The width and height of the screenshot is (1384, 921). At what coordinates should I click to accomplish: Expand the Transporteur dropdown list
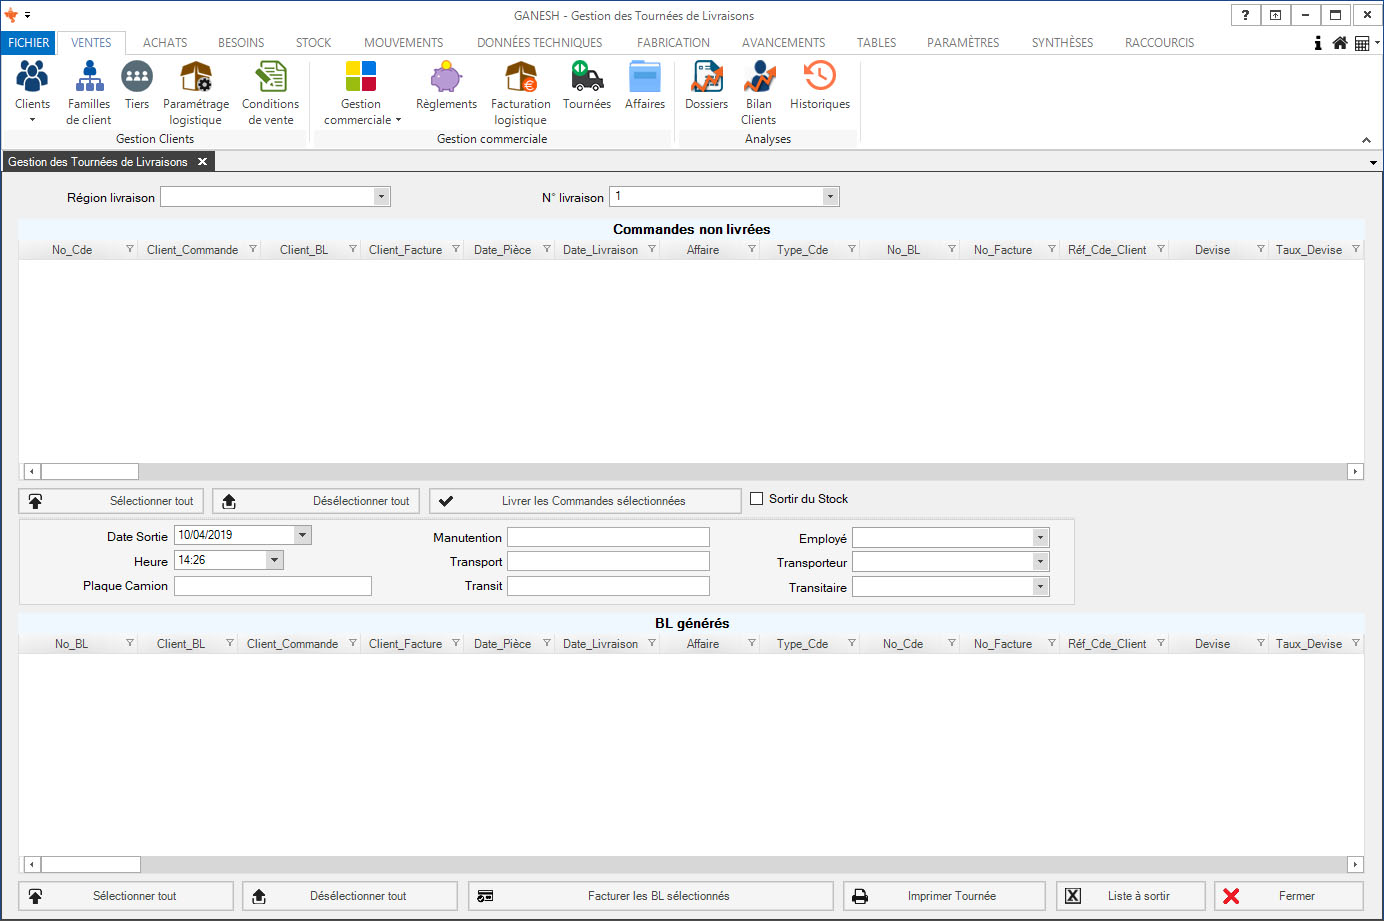(1040, 562)
